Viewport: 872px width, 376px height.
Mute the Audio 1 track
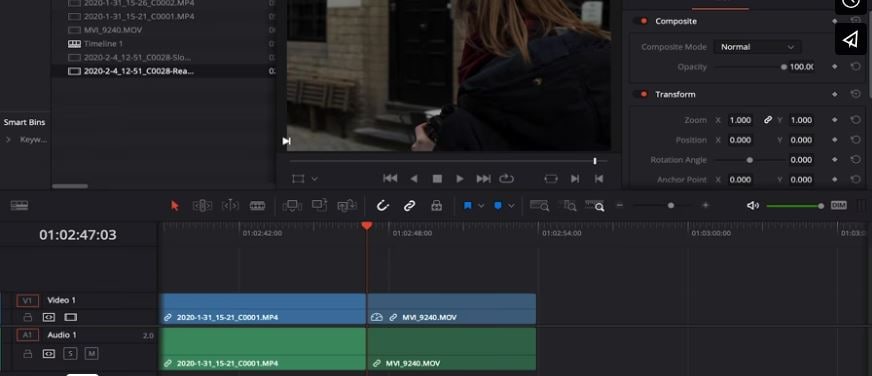pyautogui.click(x=91, y=353)
